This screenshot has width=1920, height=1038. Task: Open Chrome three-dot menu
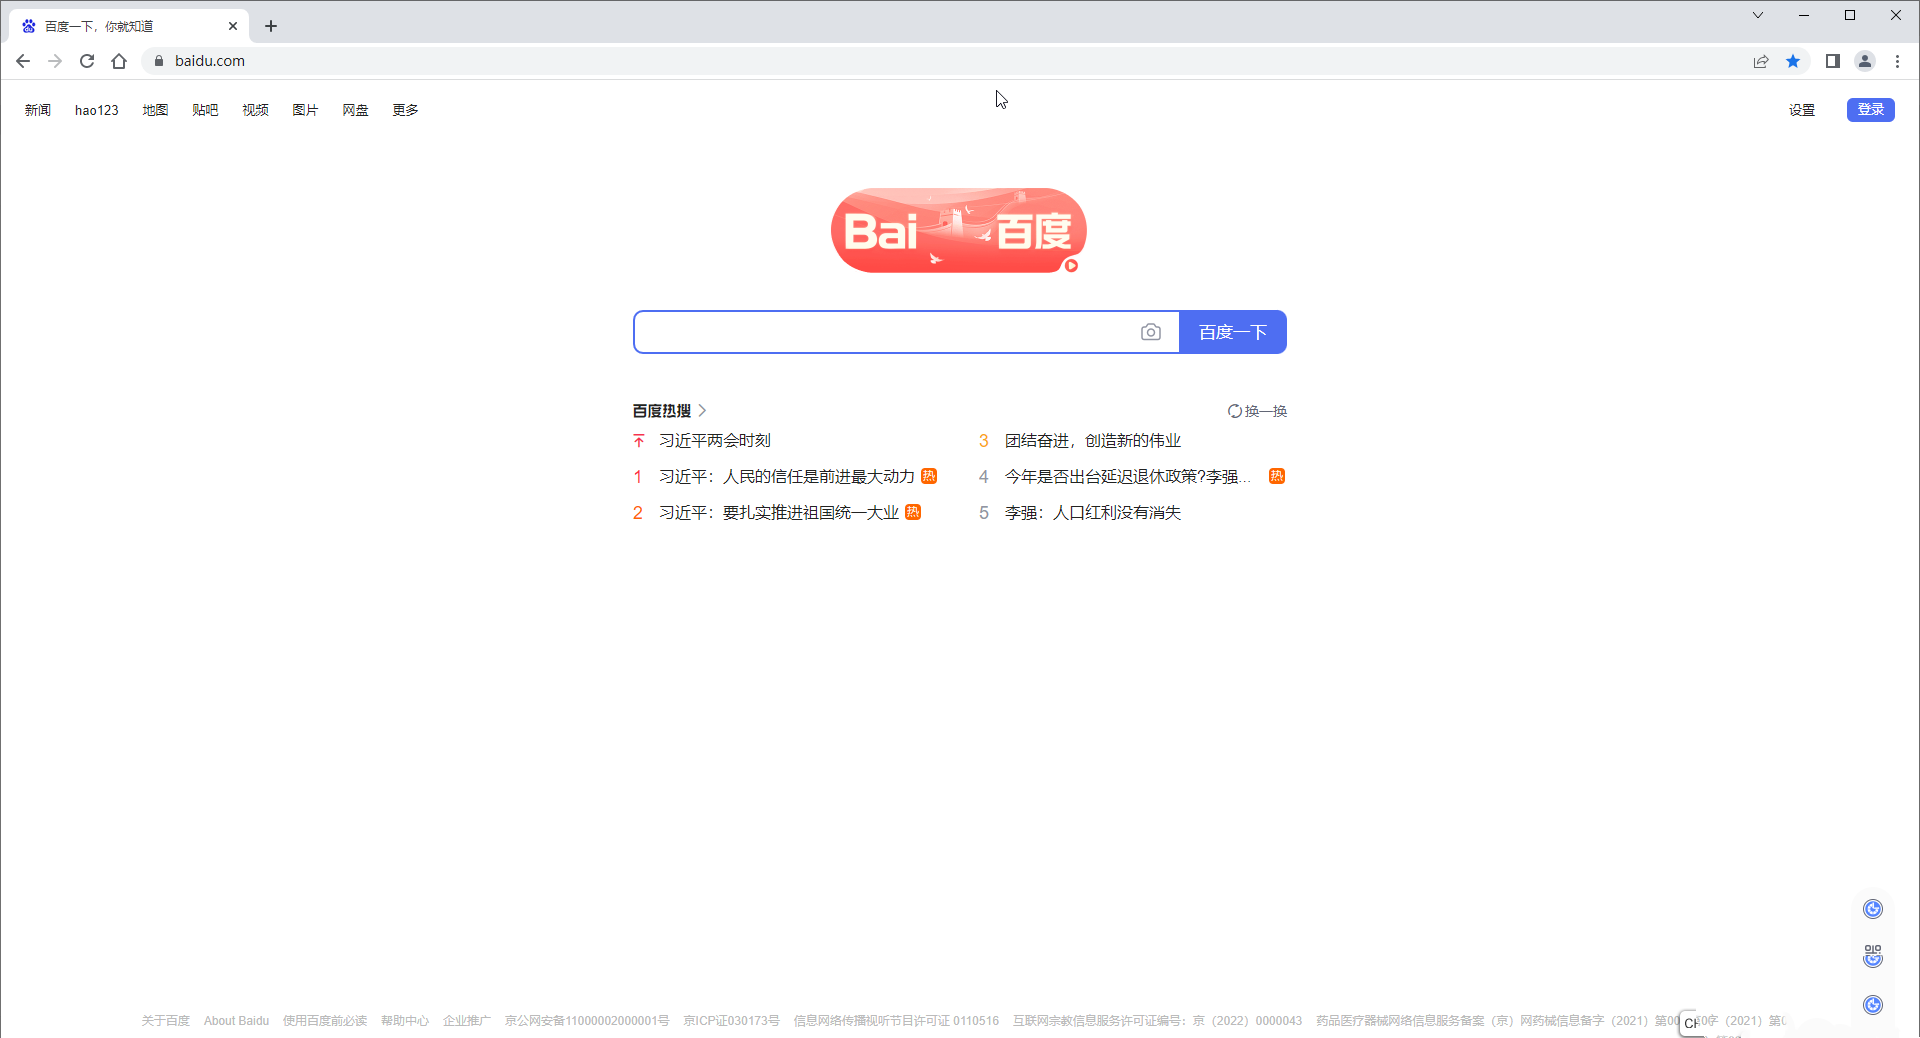1897,61
